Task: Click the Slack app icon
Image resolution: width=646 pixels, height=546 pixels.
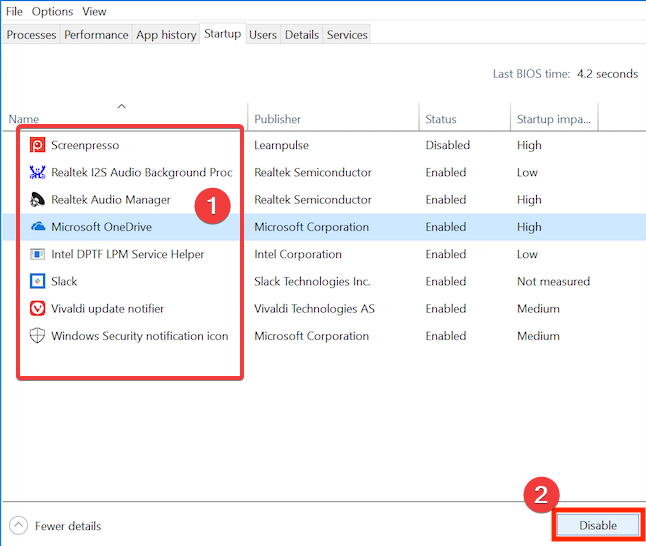Action: pos(37,281)
